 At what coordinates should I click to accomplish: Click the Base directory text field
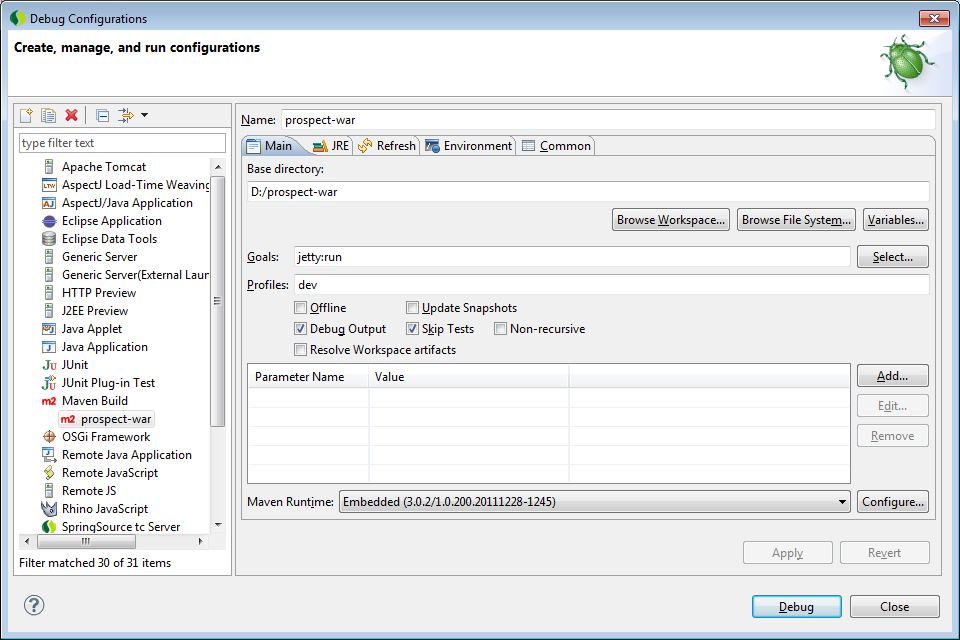coord(588,192)
